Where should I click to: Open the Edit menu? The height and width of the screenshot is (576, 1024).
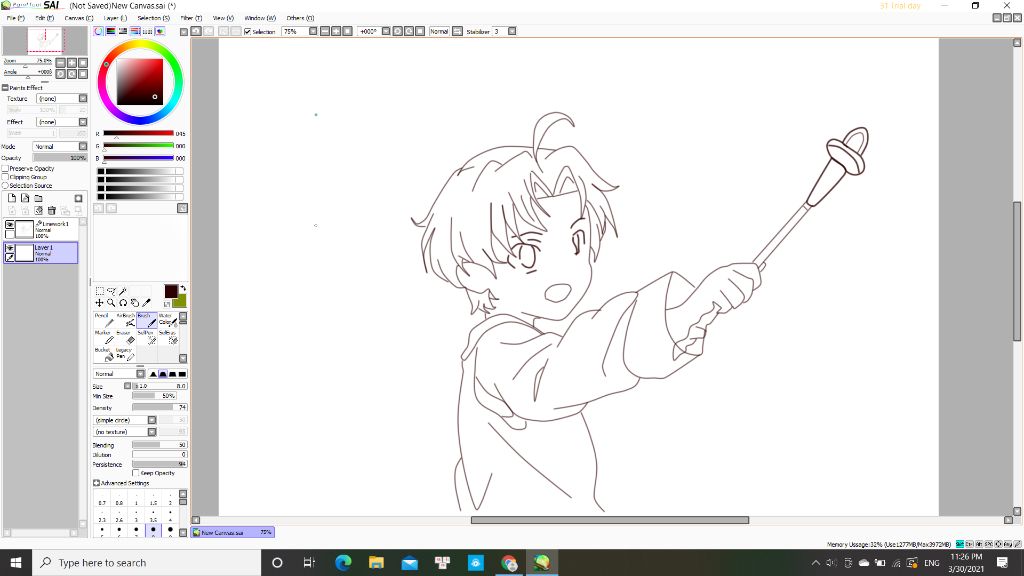44,18
